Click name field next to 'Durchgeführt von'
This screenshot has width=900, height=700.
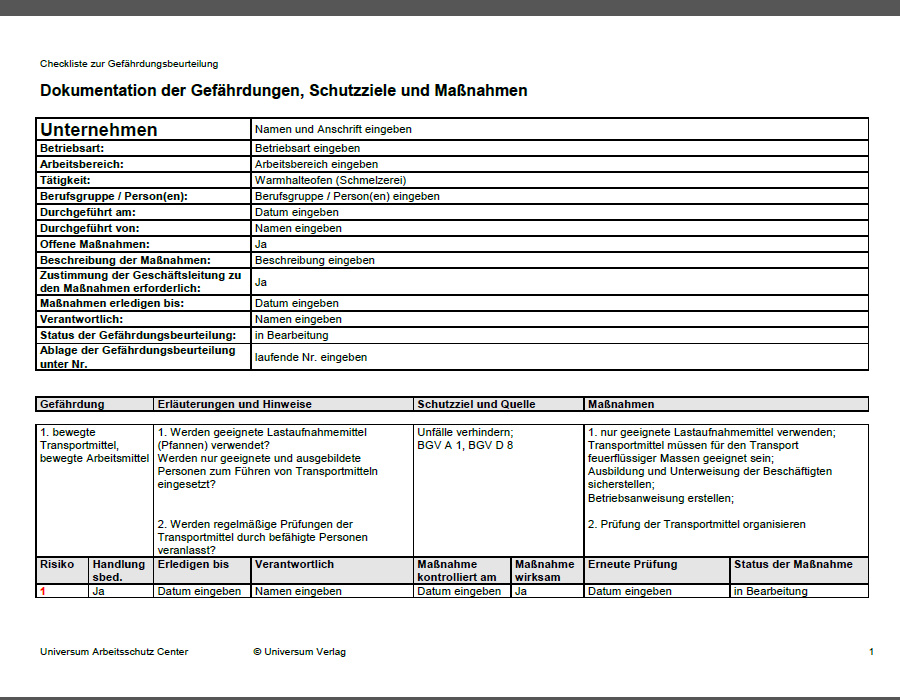(x=560, y=228)
